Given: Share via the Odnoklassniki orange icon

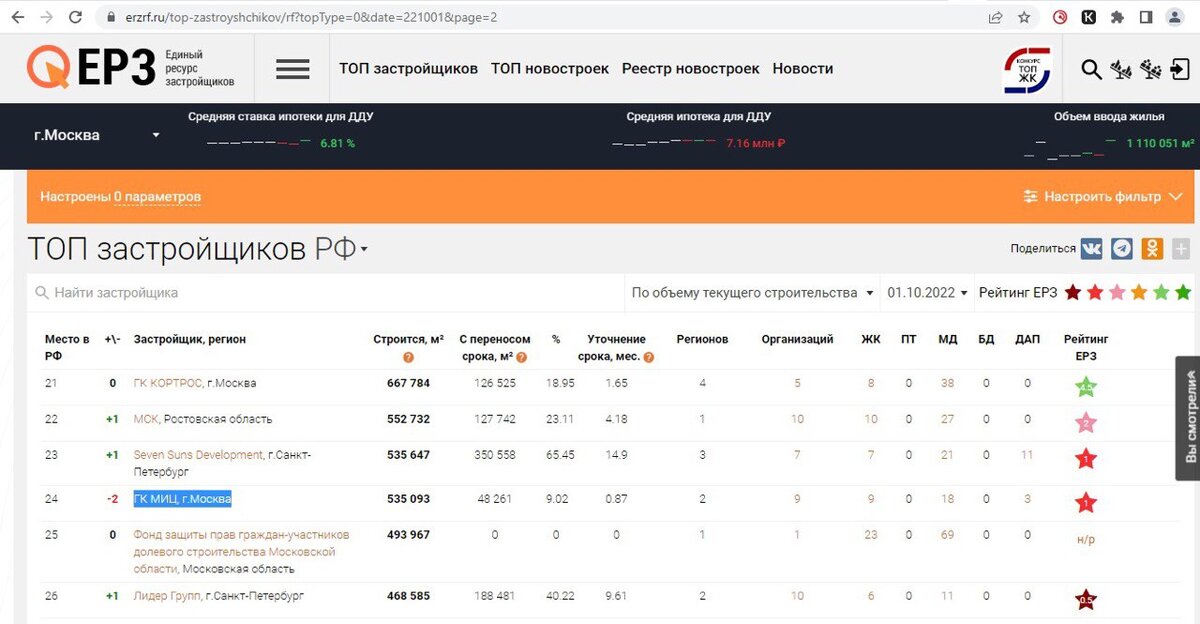Looking at the screenshot, I should pos(1151,247).
